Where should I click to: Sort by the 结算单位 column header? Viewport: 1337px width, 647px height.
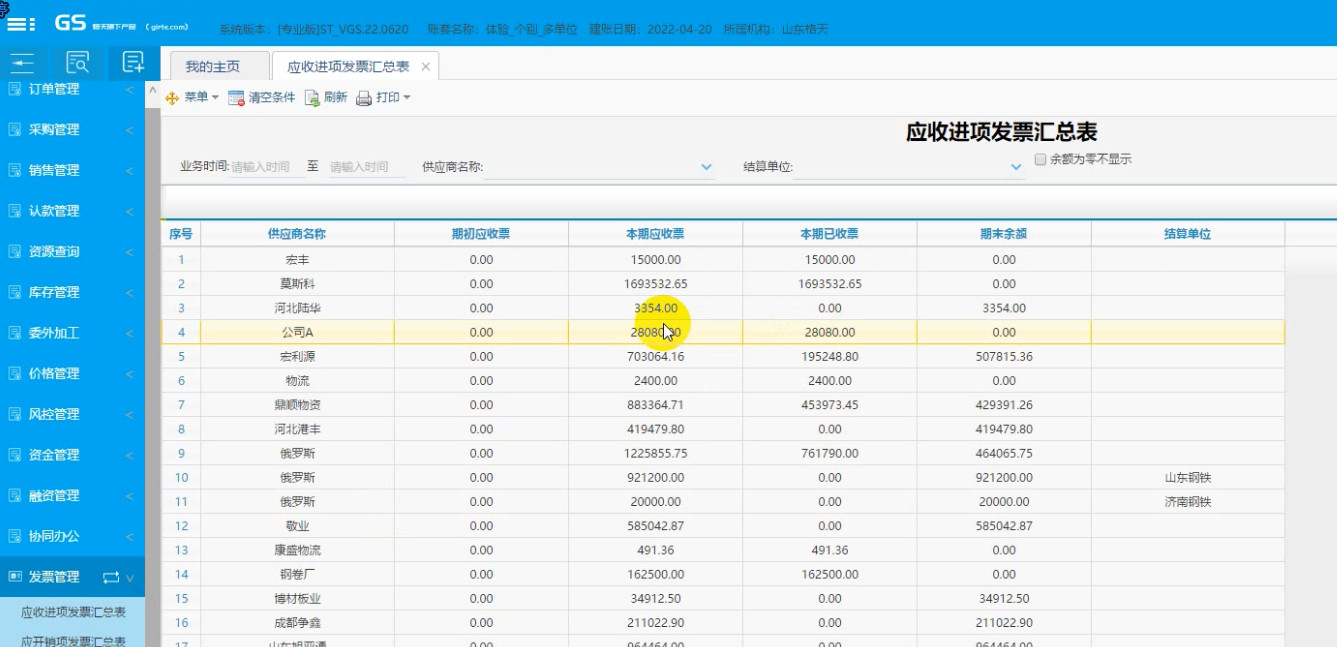pyautogui.click(x=1188, y=234)
